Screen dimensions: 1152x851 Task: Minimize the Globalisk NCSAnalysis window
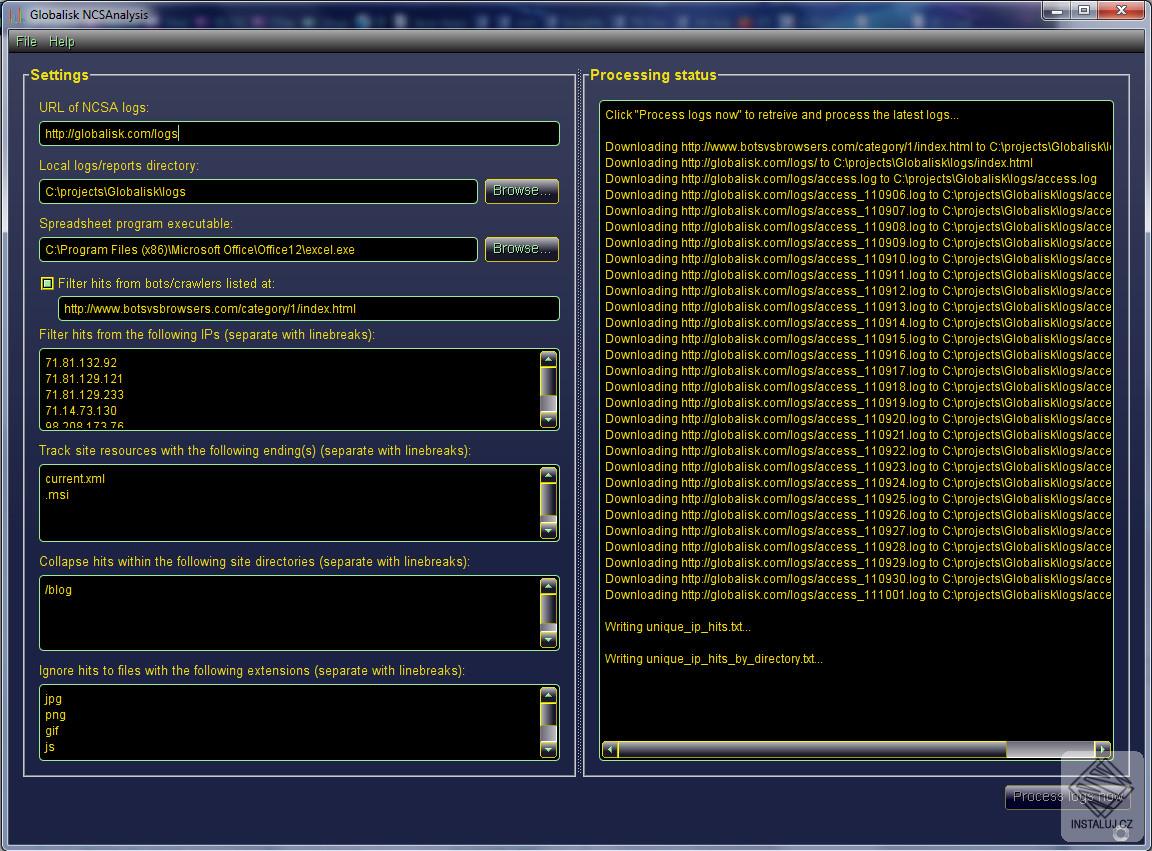click(x=1057, y=11)
